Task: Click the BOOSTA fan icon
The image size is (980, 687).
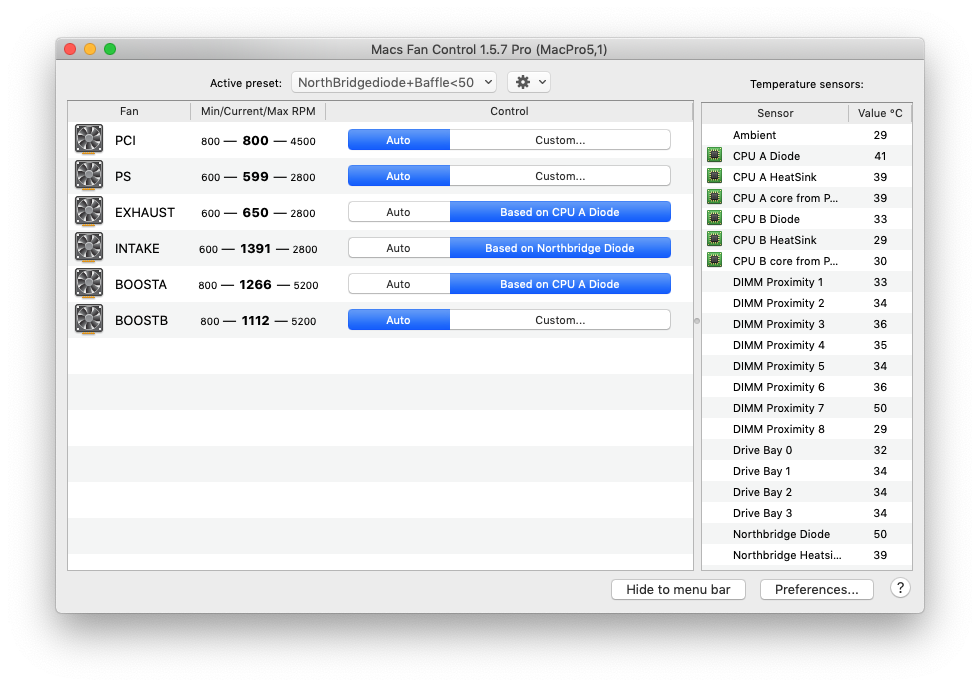Action: (x=89, y=283)
